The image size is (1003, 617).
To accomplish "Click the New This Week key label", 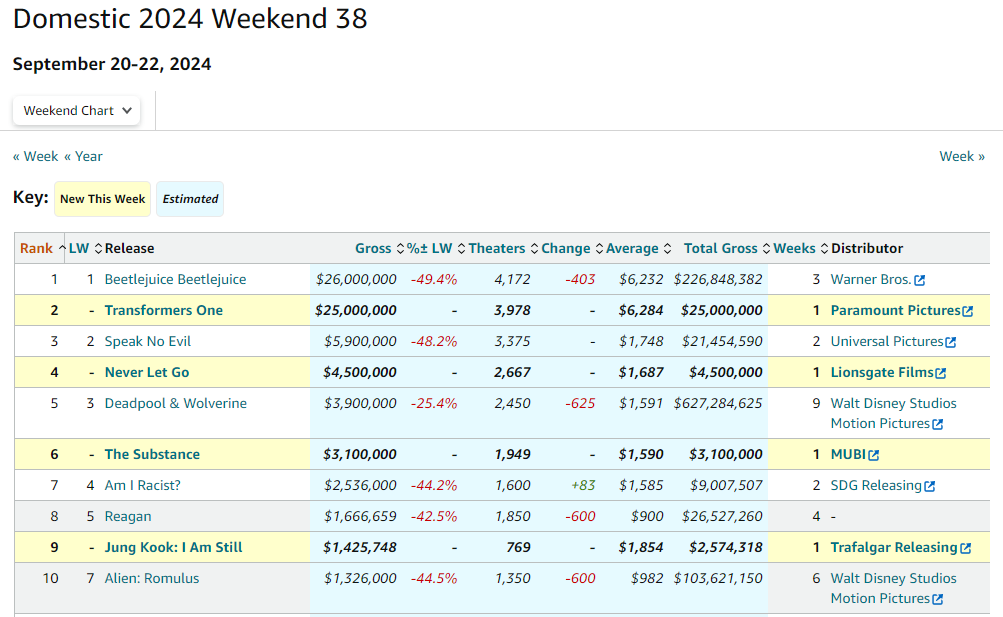I will (x=102, y=199).
